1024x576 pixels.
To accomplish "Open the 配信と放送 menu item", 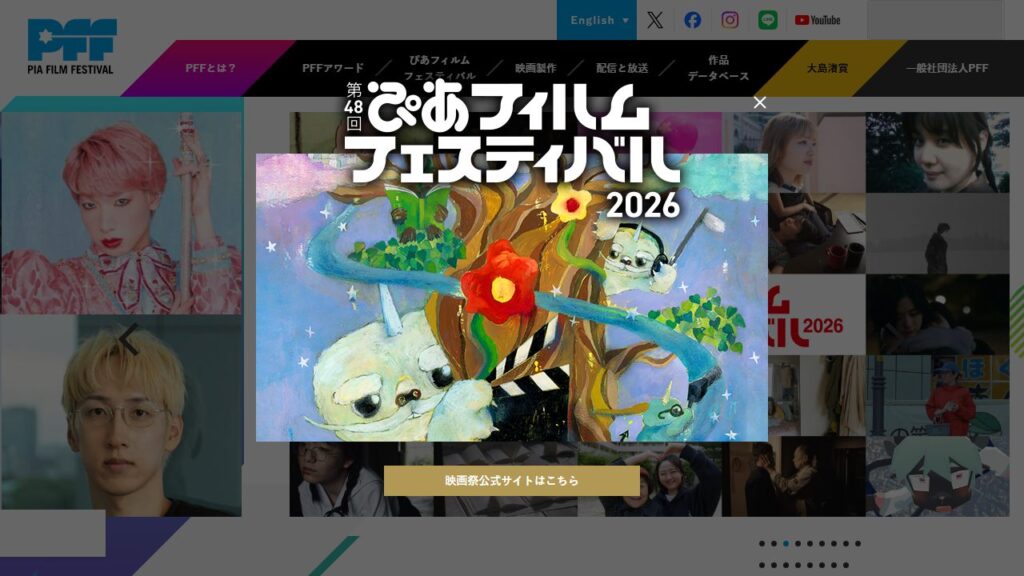I will click(x=622, y=68).
